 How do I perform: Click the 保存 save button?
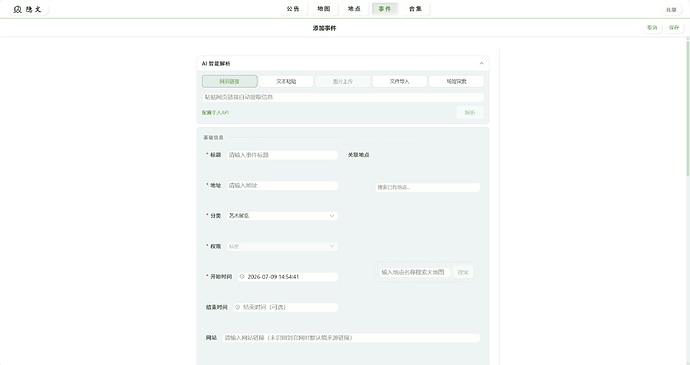point(674,27)
